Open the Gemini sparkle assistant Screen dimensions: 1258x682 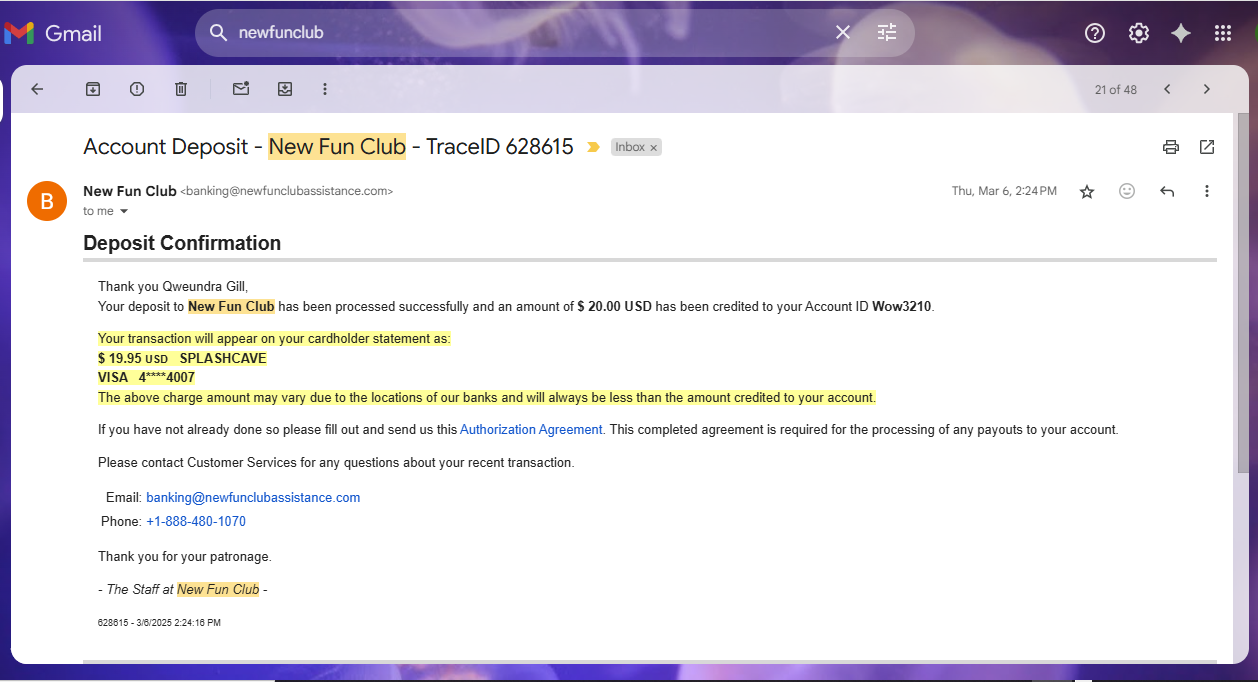point(1181,33)
